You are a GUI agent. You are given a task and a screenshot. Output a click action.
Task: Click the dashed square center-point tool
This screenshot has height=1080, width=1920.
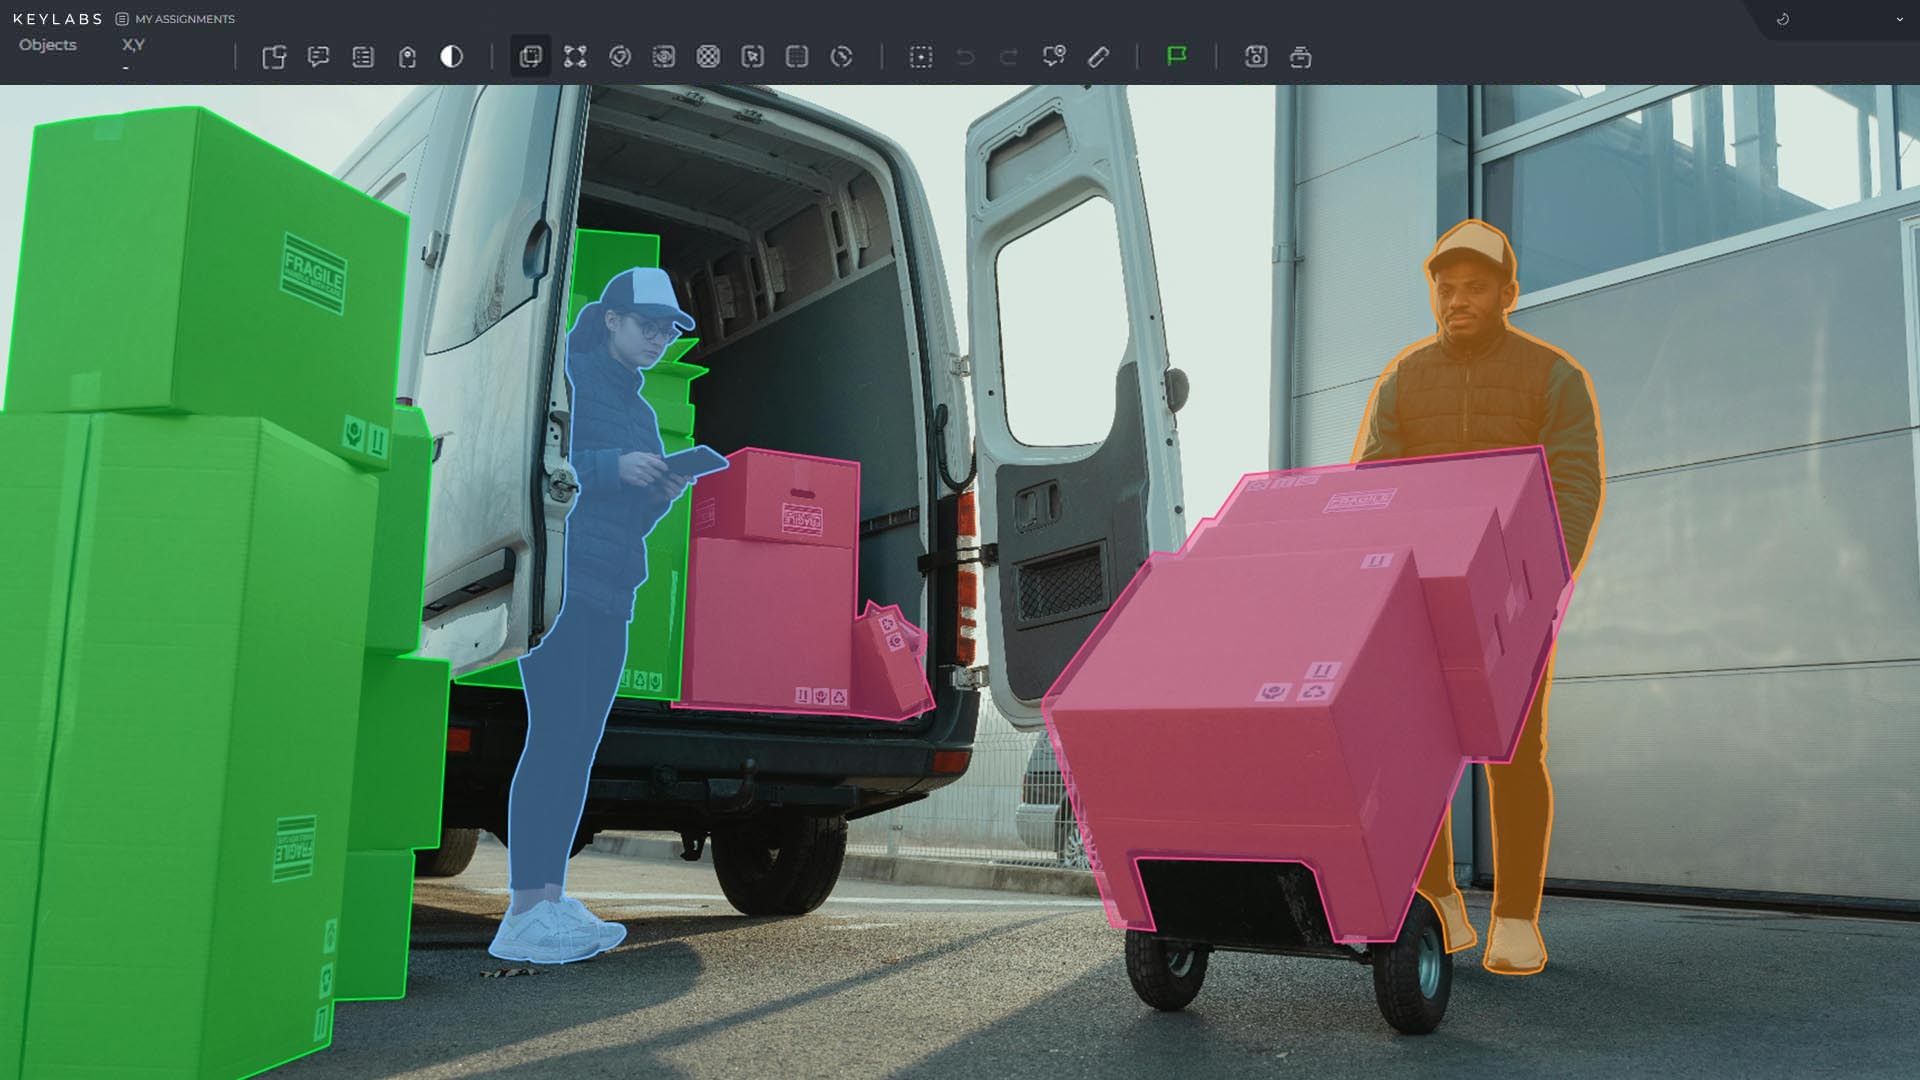pyautogui.click(x=921, y=57)
